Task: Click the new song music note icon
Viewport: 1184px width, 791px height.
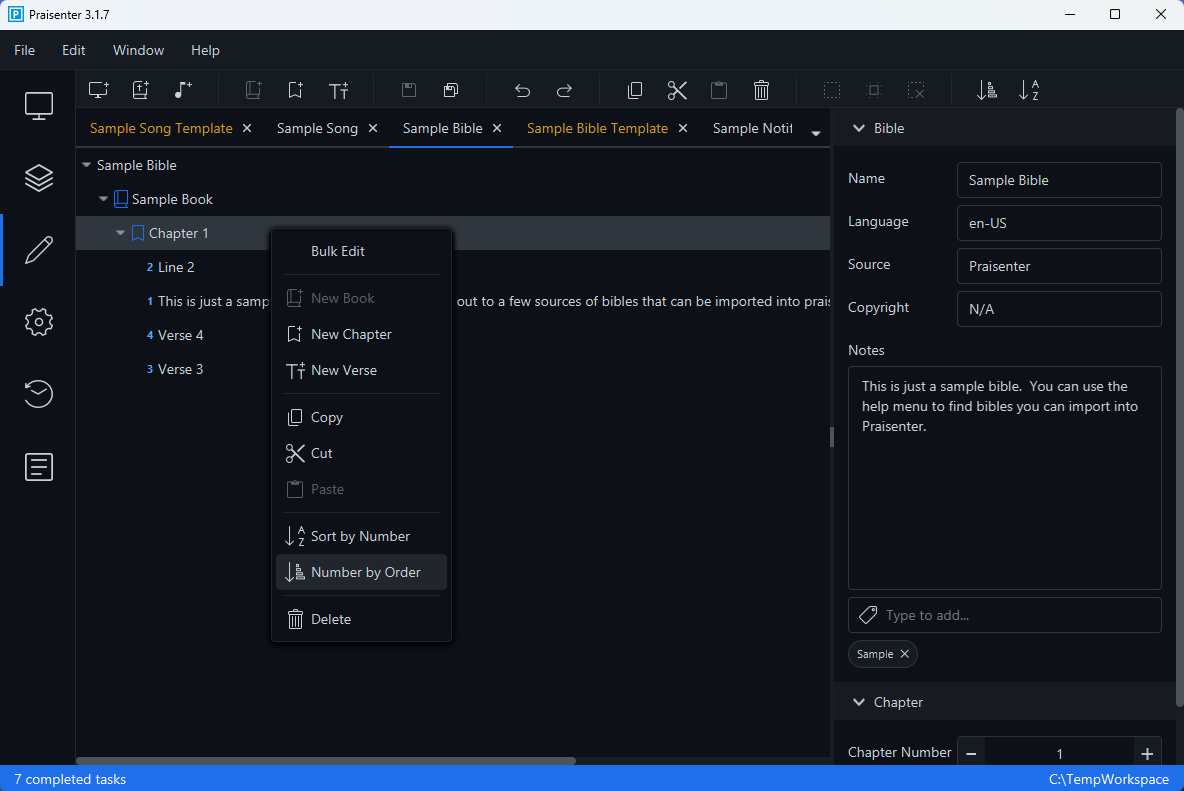Action: tap(182, 90)
